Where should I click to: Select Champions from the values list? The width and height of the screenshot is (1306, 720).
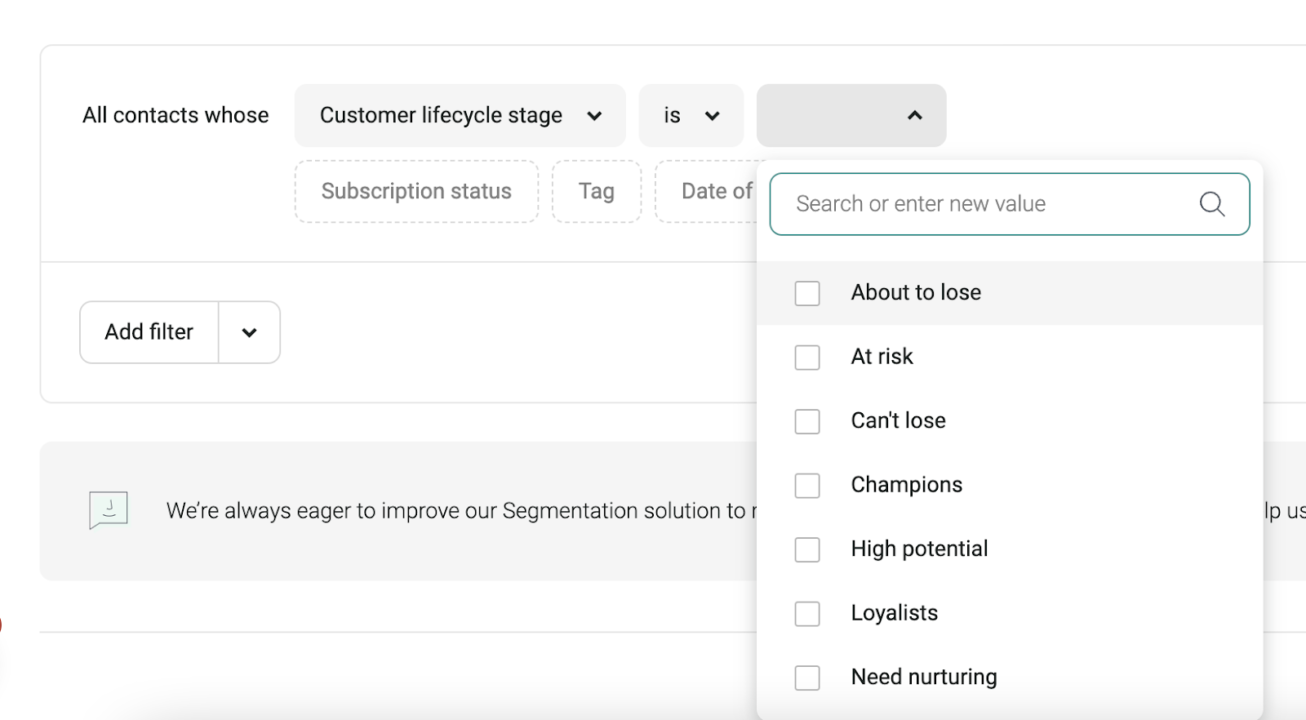coord(906,485)
